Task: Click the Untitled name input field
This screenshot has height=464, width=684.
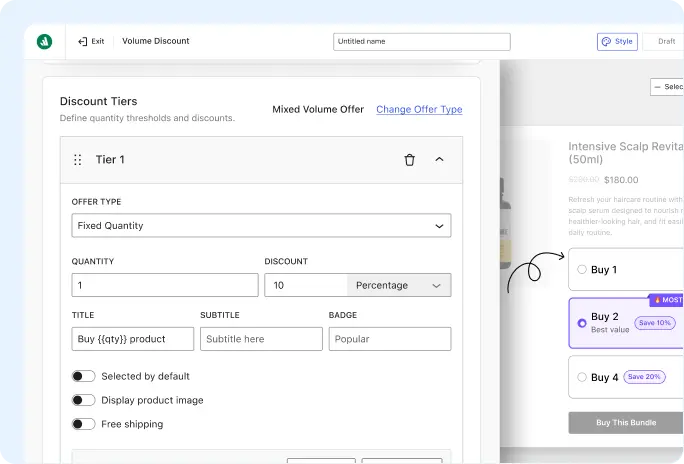Action: (422, 42)
